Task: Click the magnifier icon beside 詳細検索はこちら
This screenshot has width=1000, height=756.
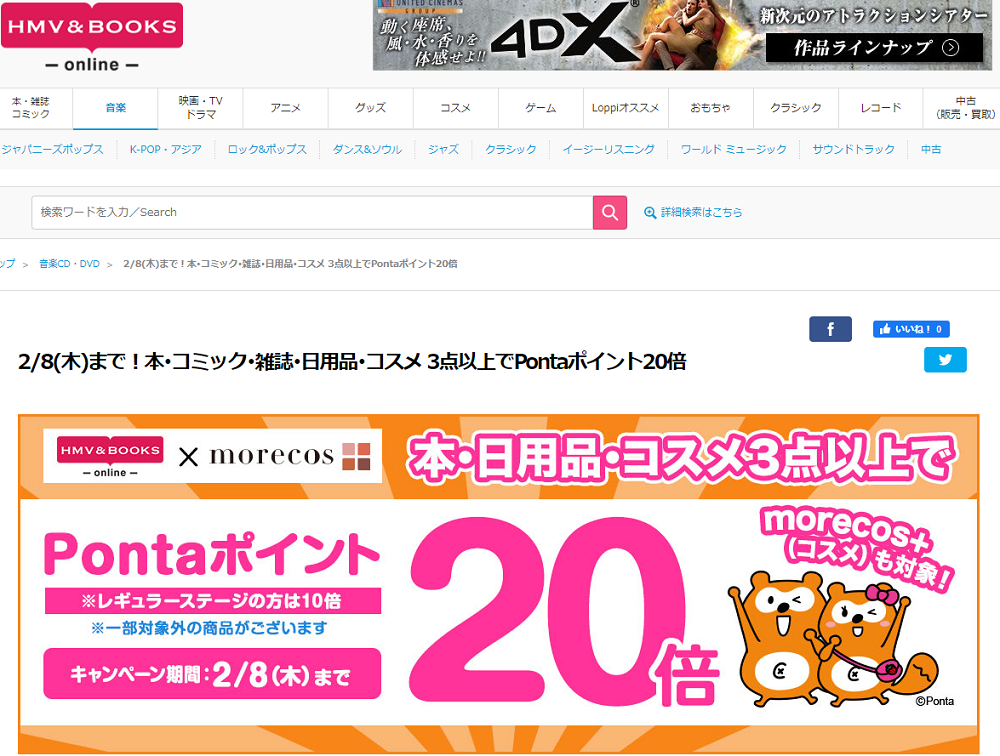Action: pyautogui.click(x=650, y=212)
